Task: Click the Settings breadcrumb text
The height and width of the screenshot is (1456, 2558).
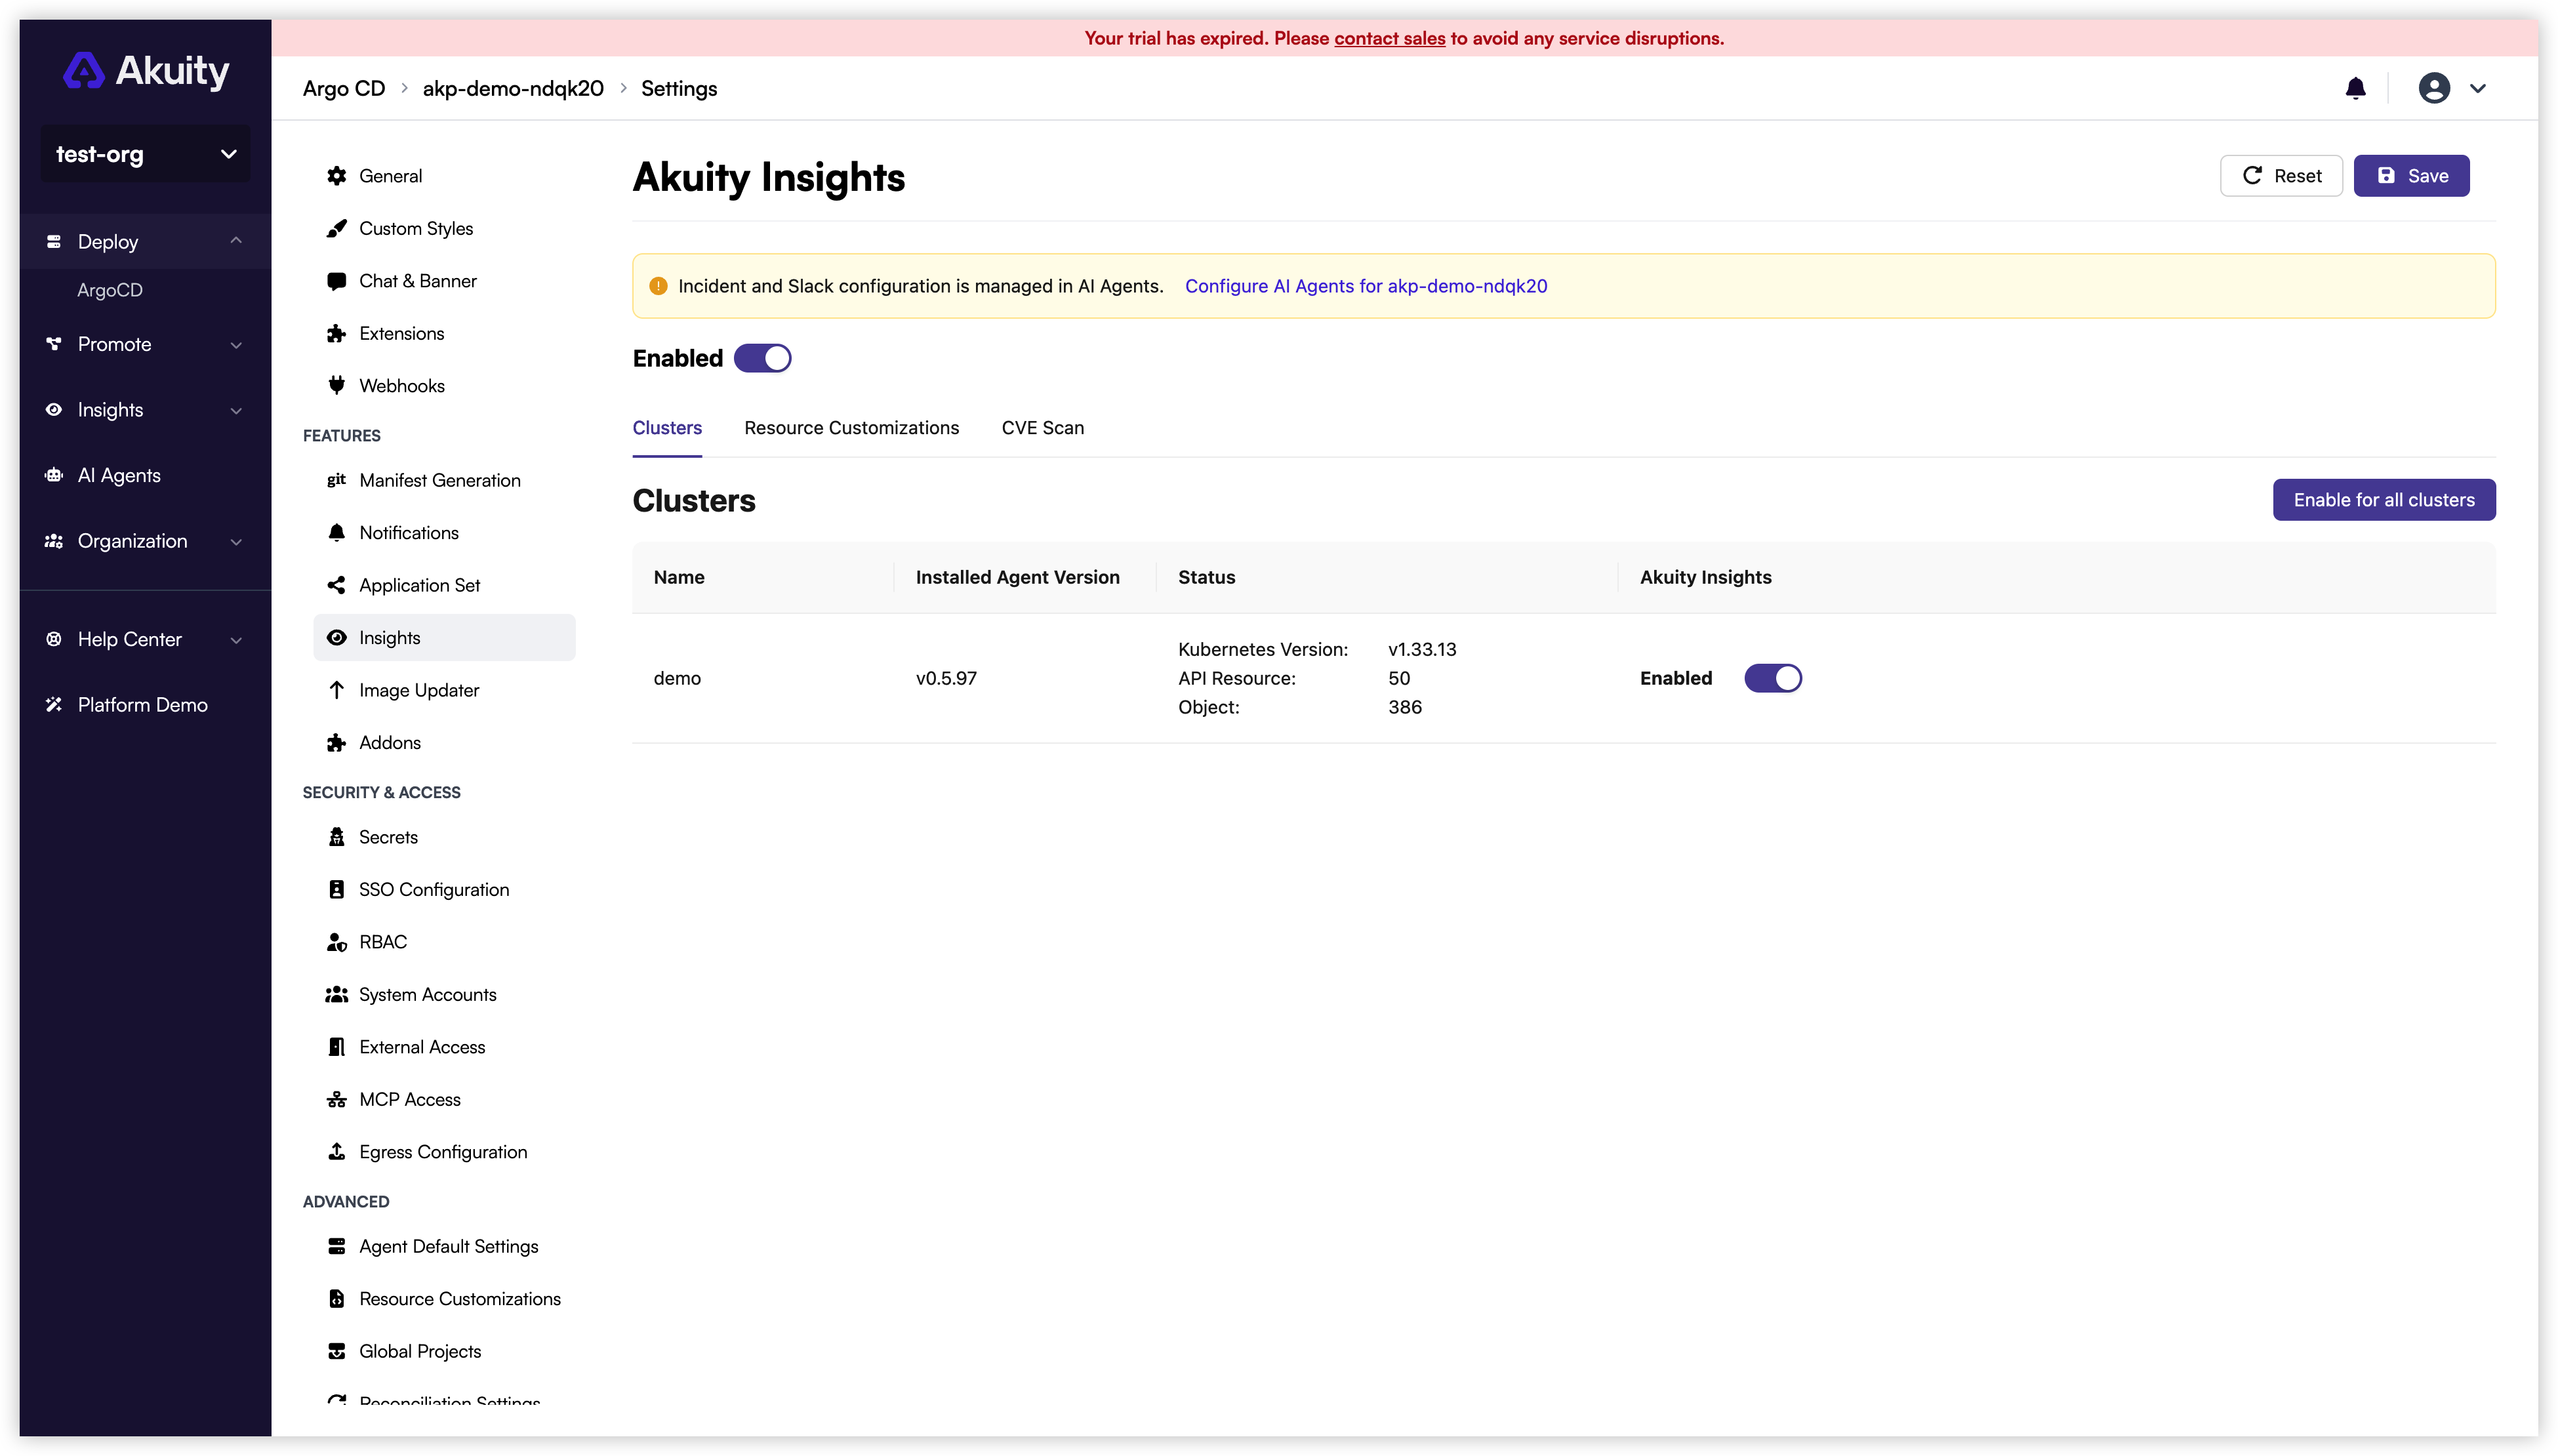Action: pyautogui.click(x=679, y=89)
